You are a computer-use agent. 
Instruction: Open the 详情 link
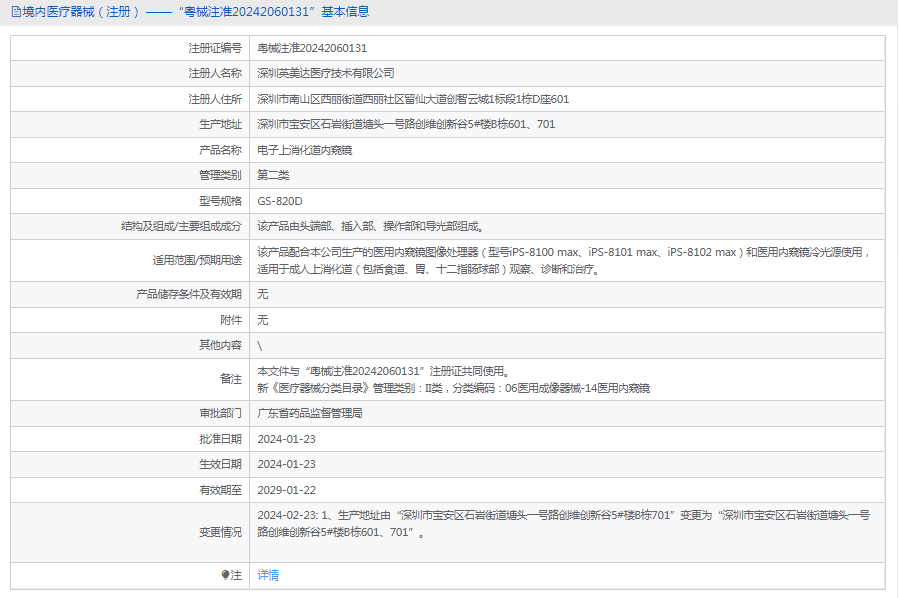coord(268,575)
